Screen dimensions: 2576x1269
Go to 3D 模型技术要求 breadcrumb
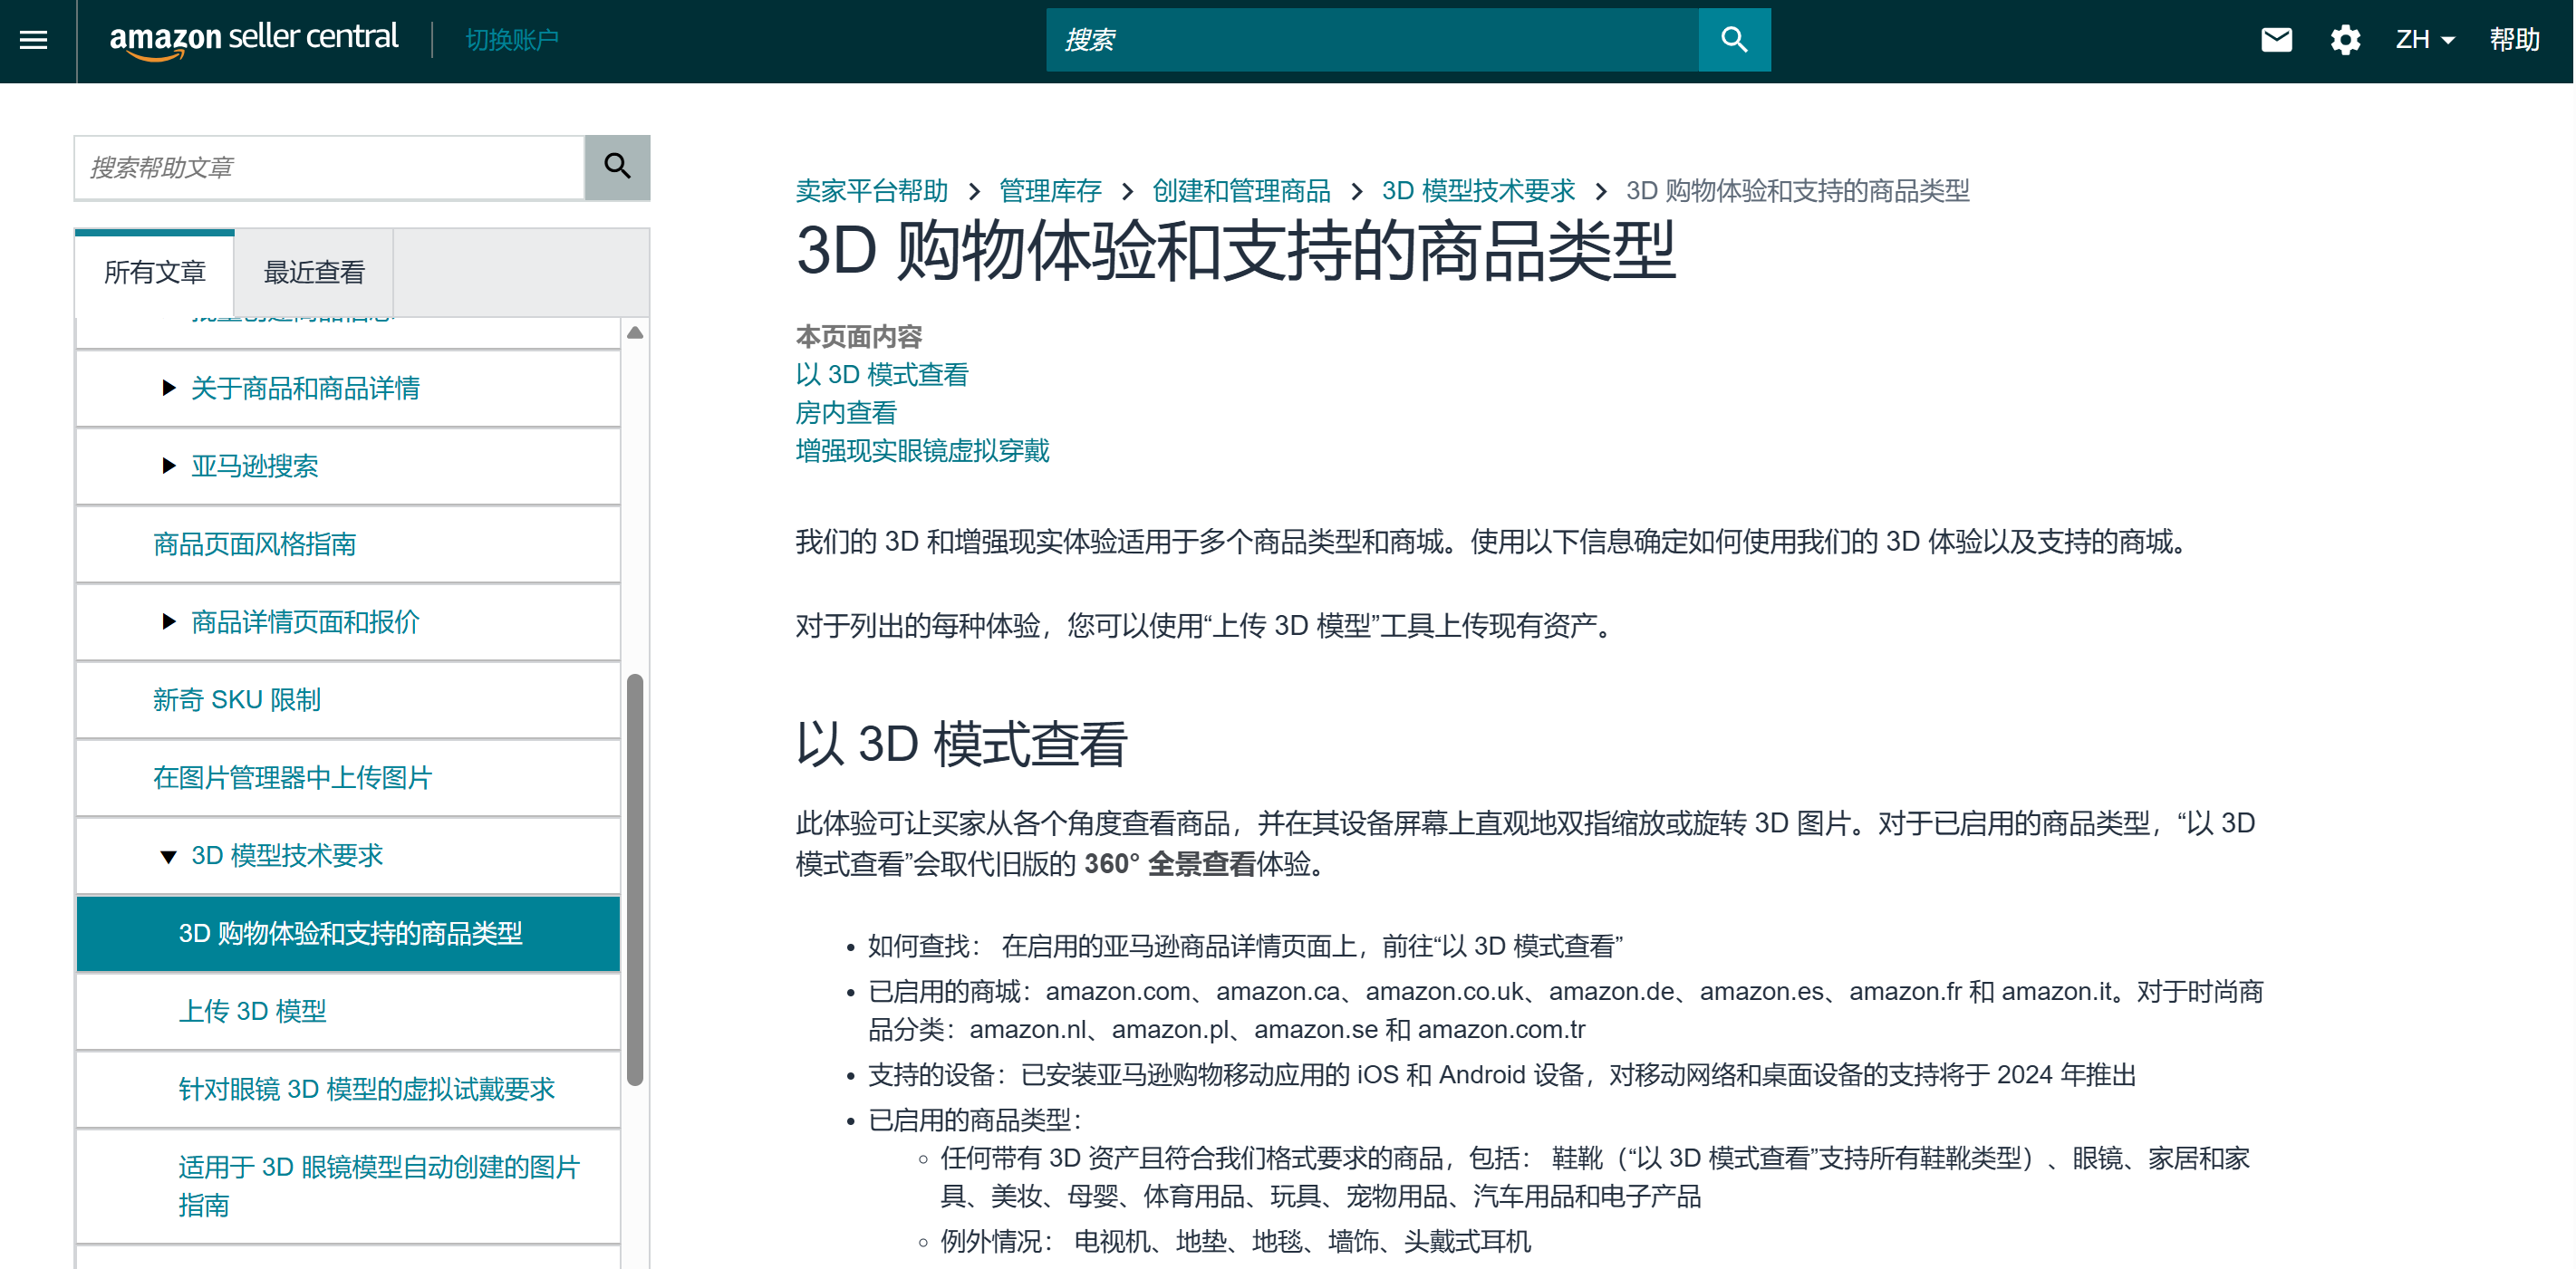click(1478, 191)
